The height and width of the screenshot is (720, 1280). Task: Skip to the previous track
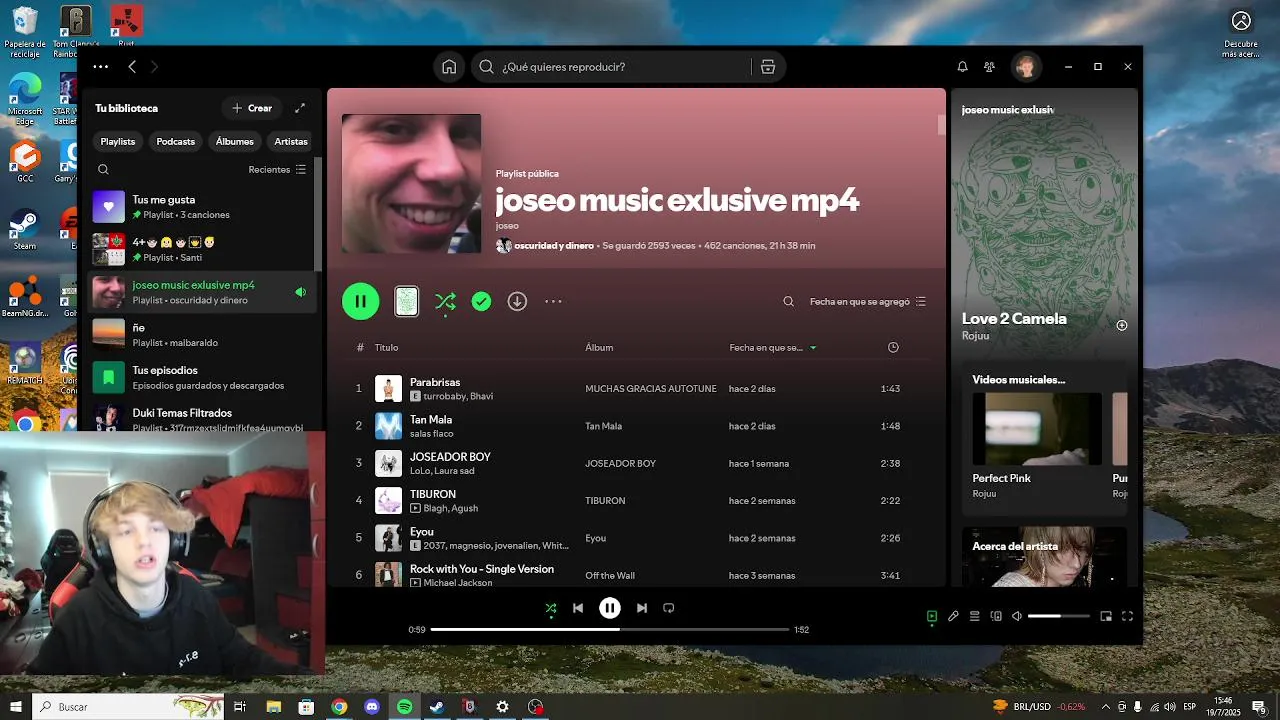tap(578, 608)
